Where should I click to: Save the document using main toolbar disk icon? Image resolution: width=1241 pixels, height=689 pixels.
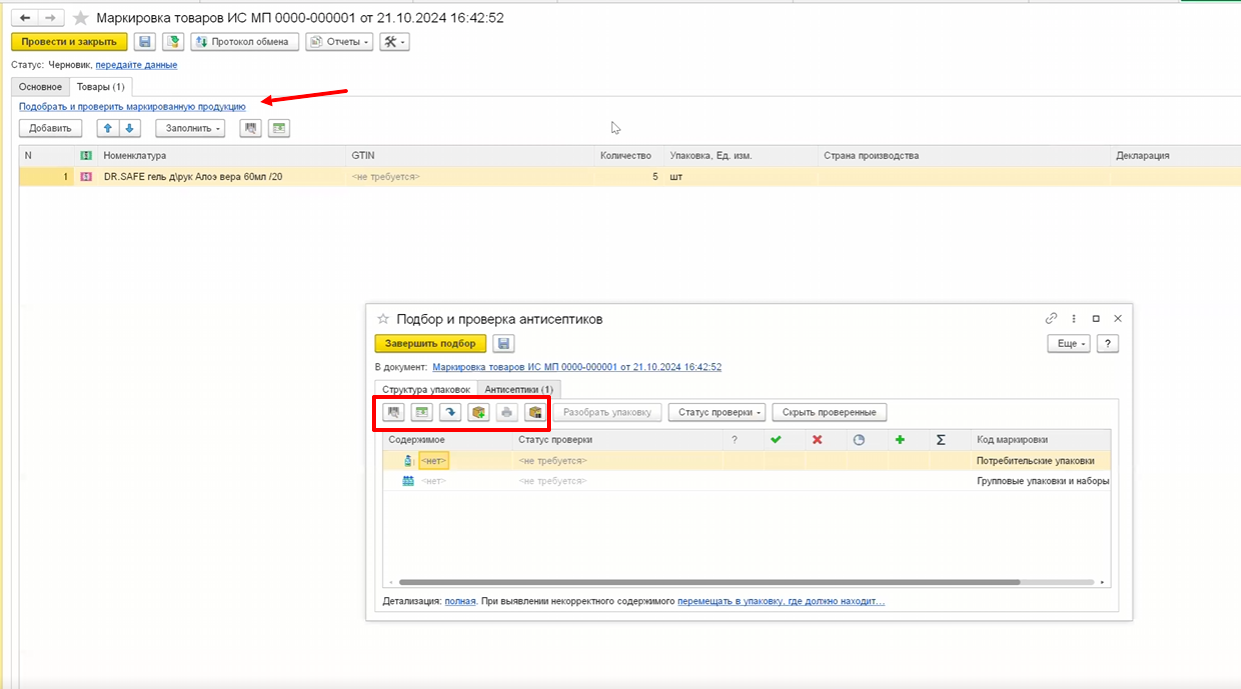click(145, 41)
